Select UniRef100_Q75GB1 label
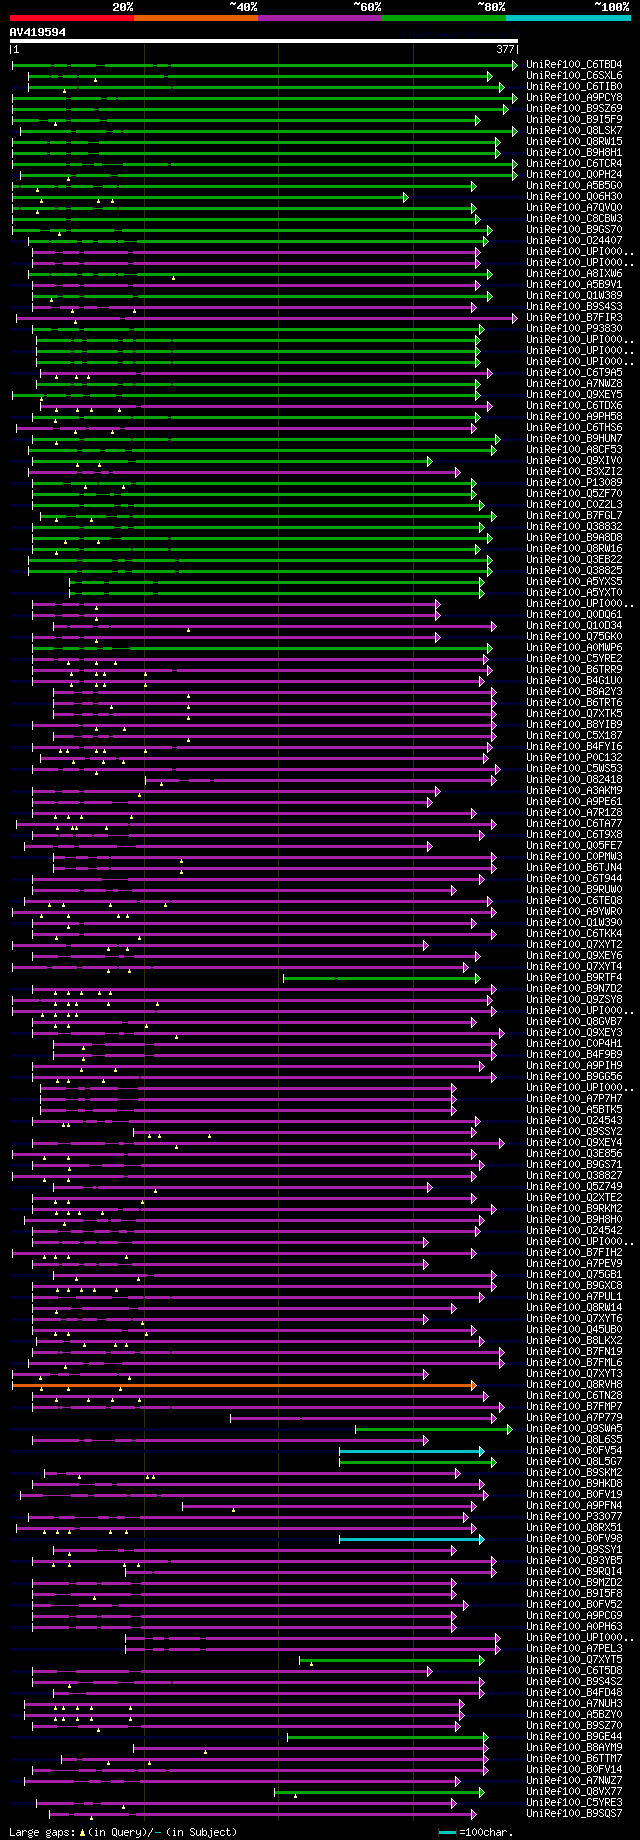Screen dimensions: 640x1840 (574, 1275)
